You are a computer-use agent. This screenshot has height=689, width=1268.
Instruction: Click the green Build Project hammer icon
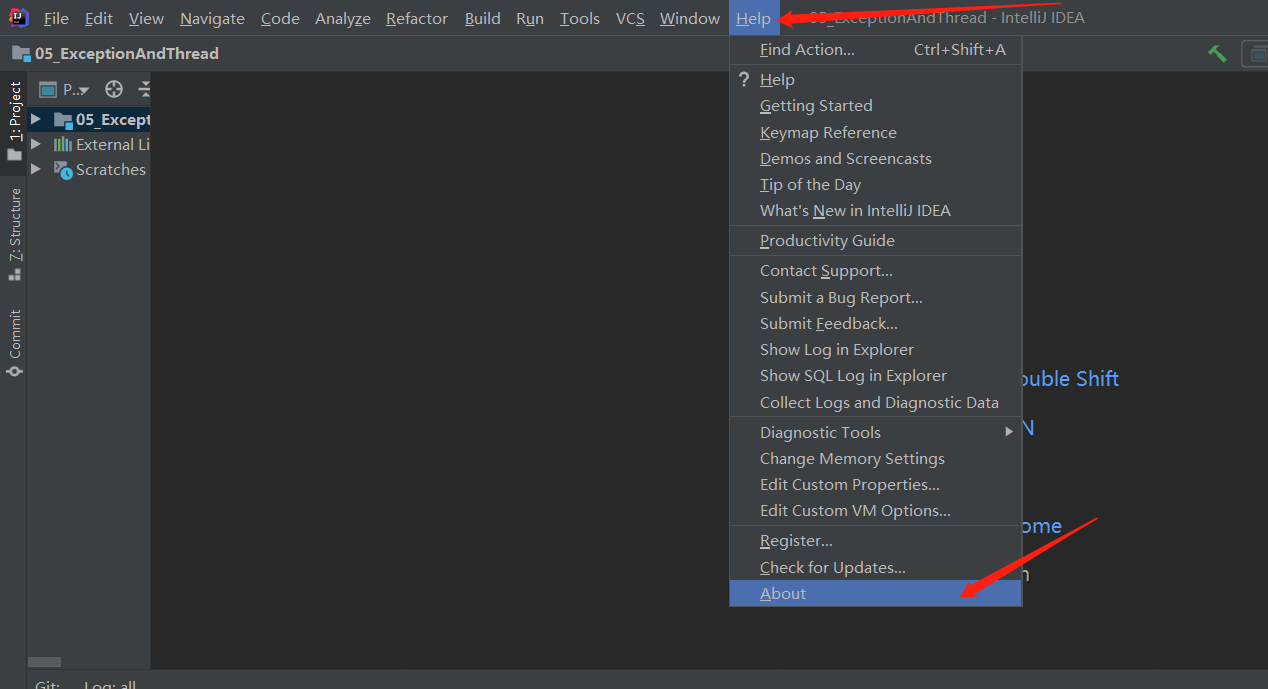(x=1217, y=53)
